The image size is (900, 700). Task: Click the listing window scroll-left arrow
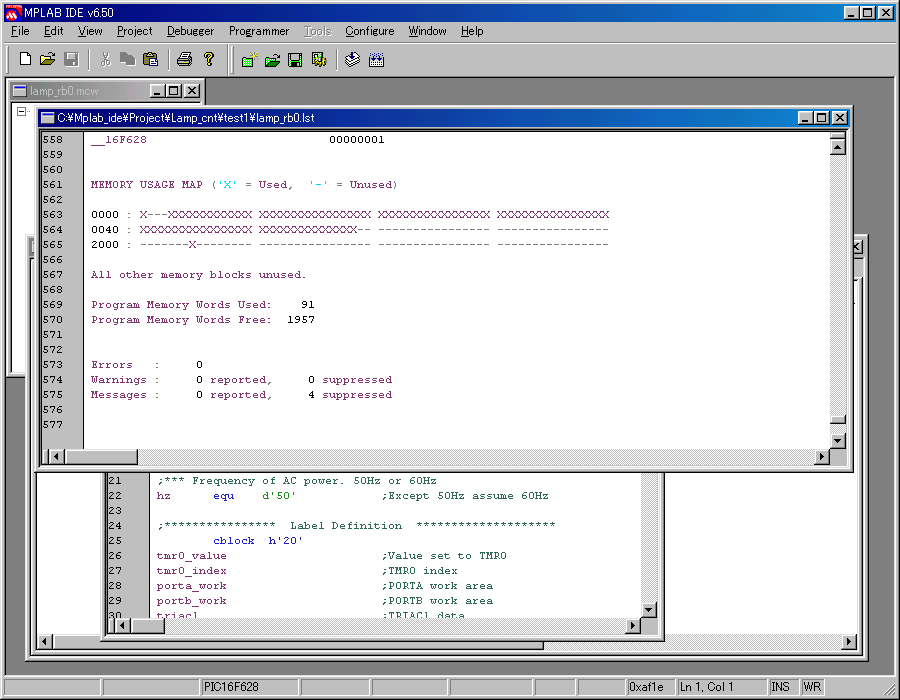pyautogui.click(x=56, y=456)
